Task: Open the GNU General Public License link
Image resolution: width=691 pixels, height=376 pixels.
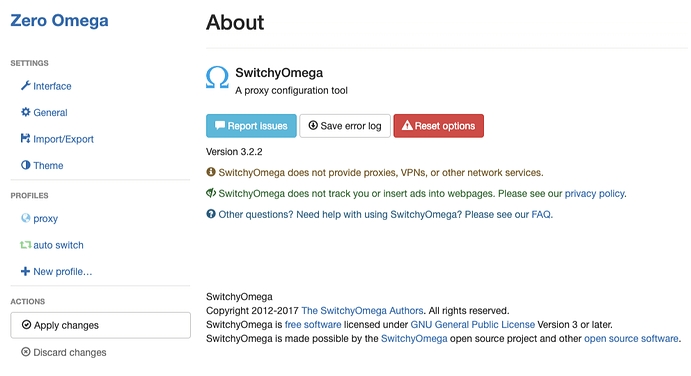Action: click(472, 325)
